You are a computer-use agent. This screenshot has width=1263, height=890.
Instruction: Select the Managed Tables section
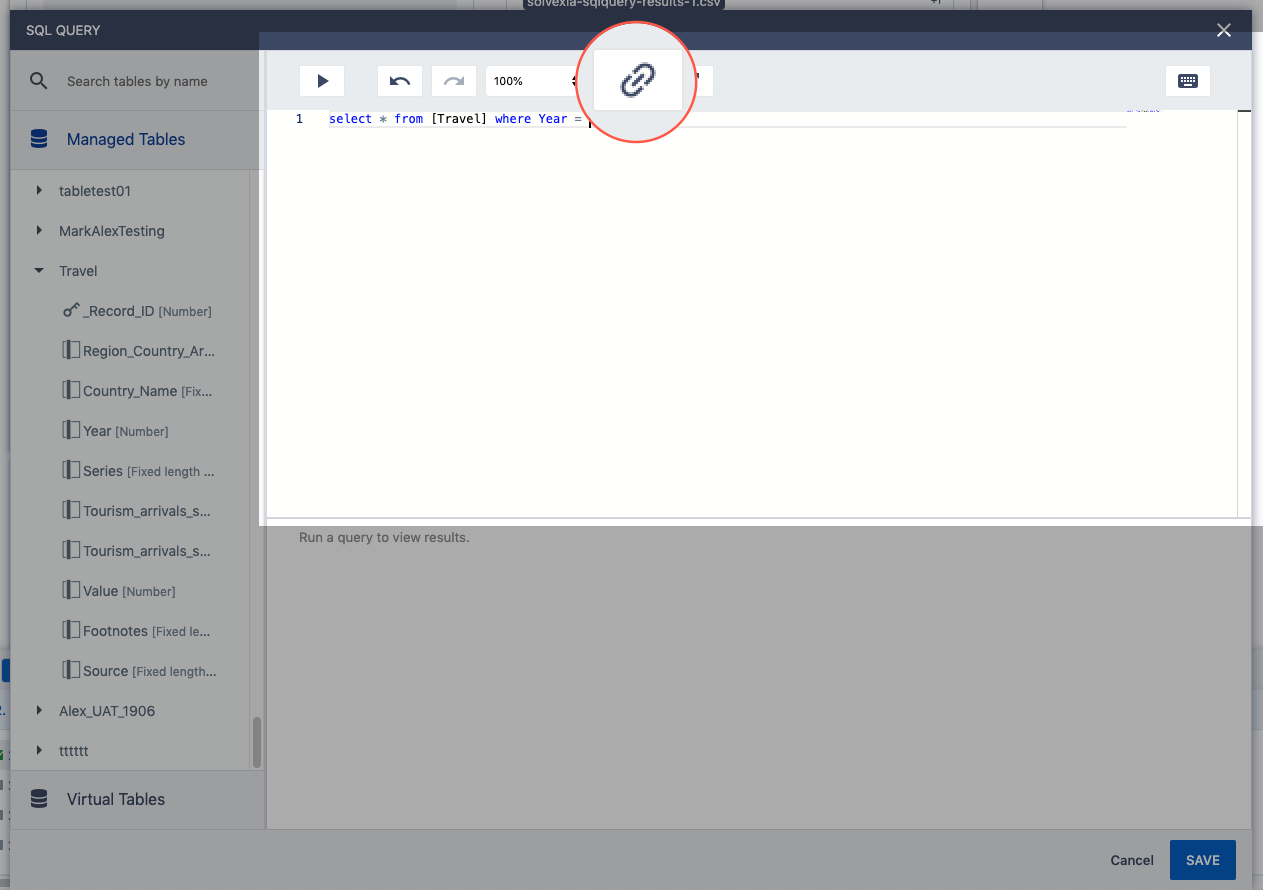(x=126, y=140)
